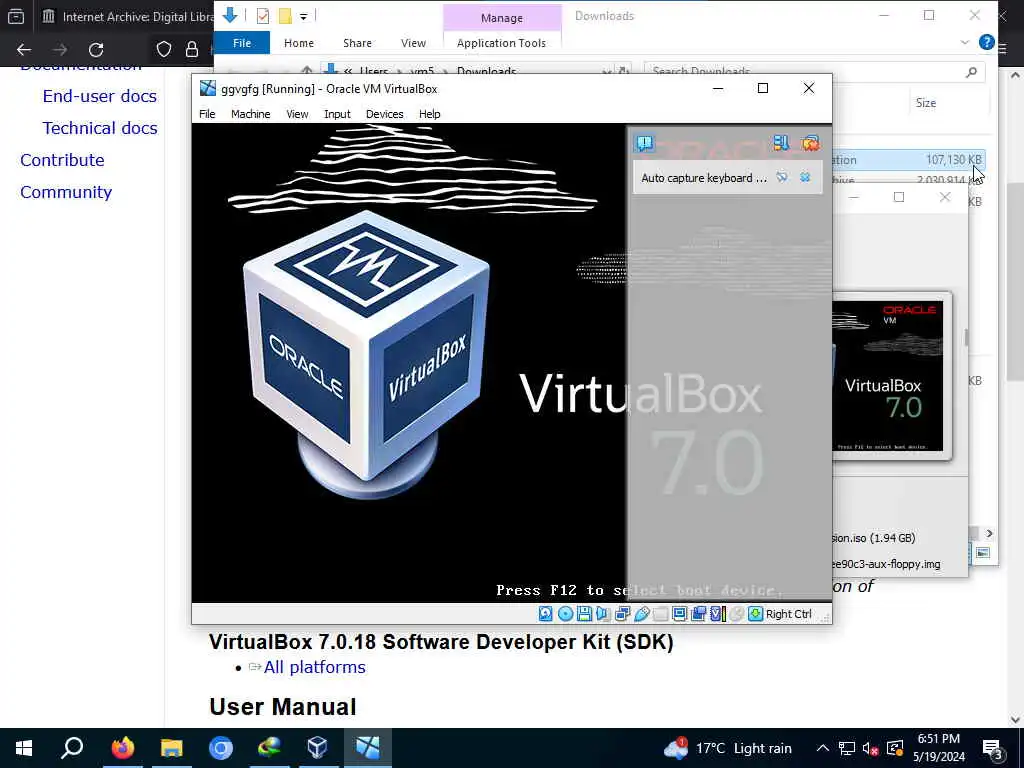Delete finished notifications in notification center
1024x768 pixels.
click(x=810, y=143)
